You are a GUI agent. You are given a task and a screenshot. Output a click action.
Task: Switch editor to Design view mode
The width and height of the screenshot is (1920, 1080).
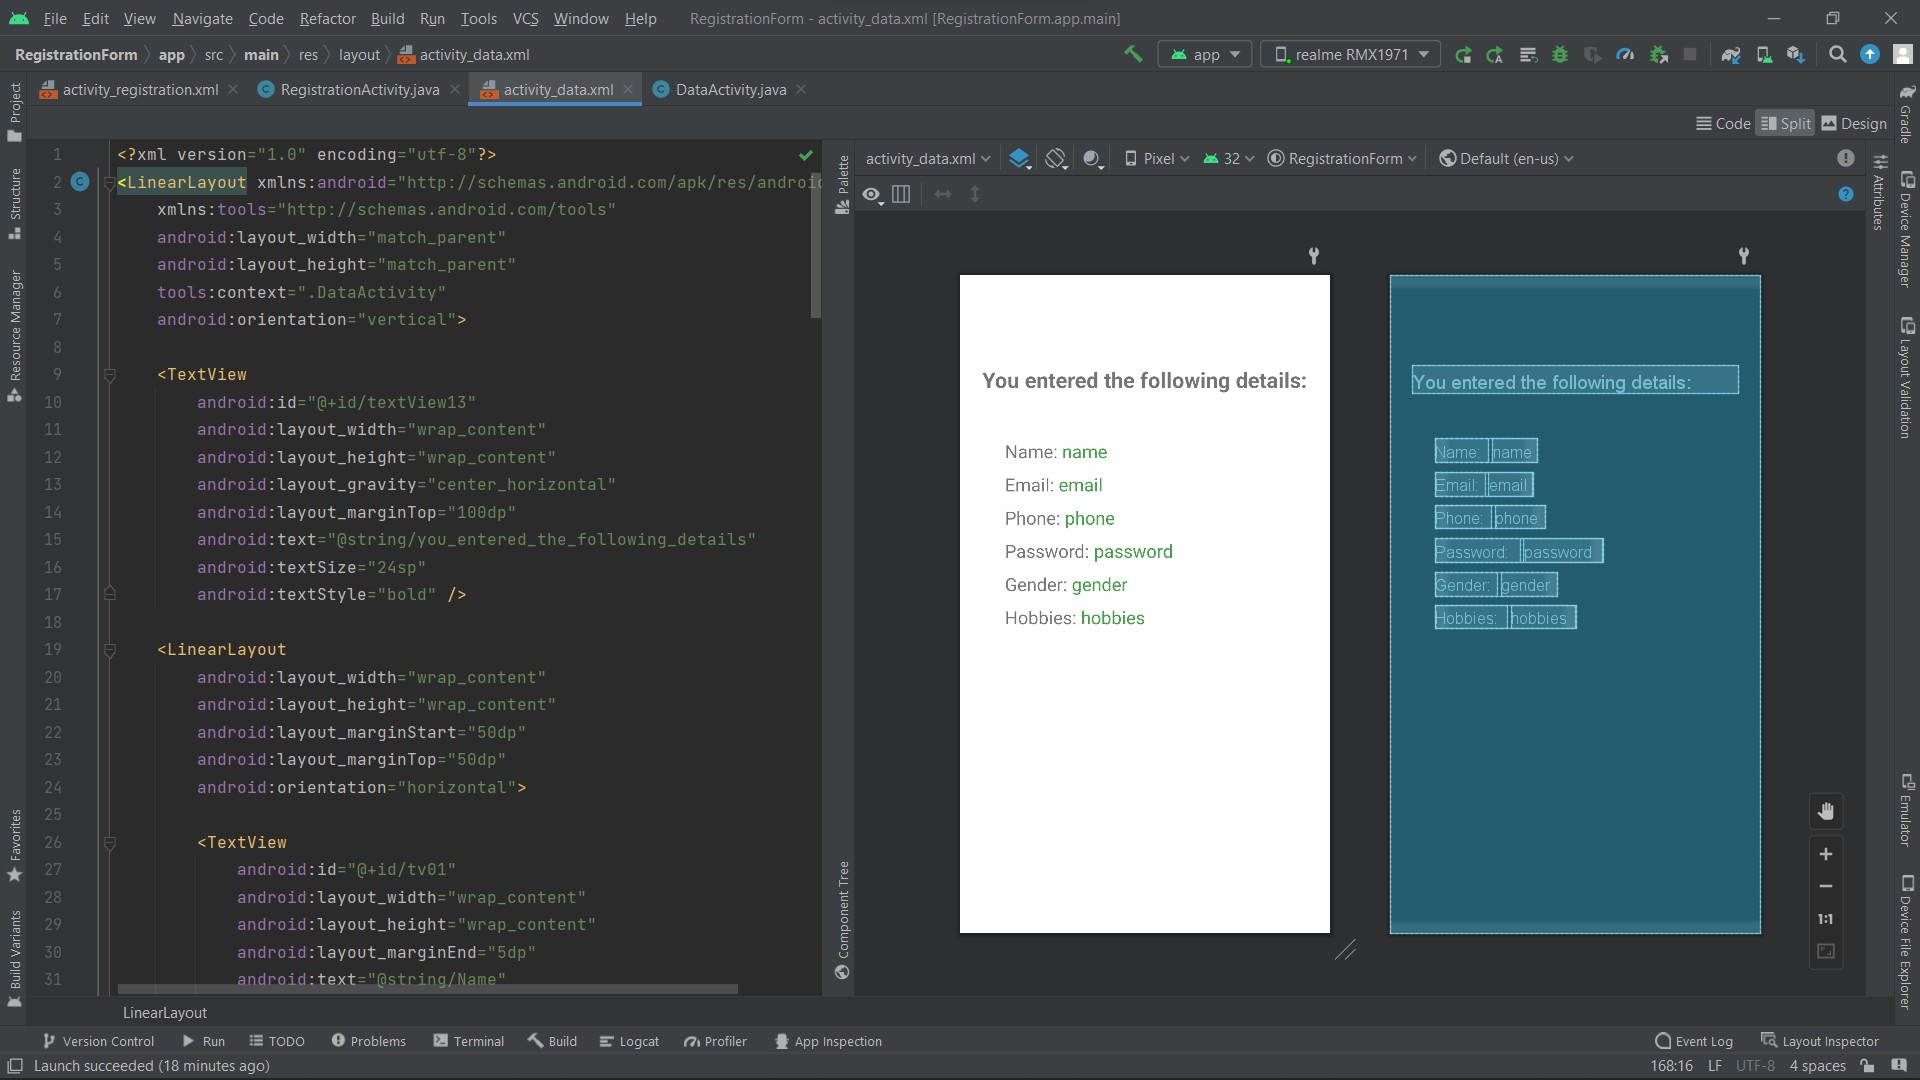(1853, 123)
